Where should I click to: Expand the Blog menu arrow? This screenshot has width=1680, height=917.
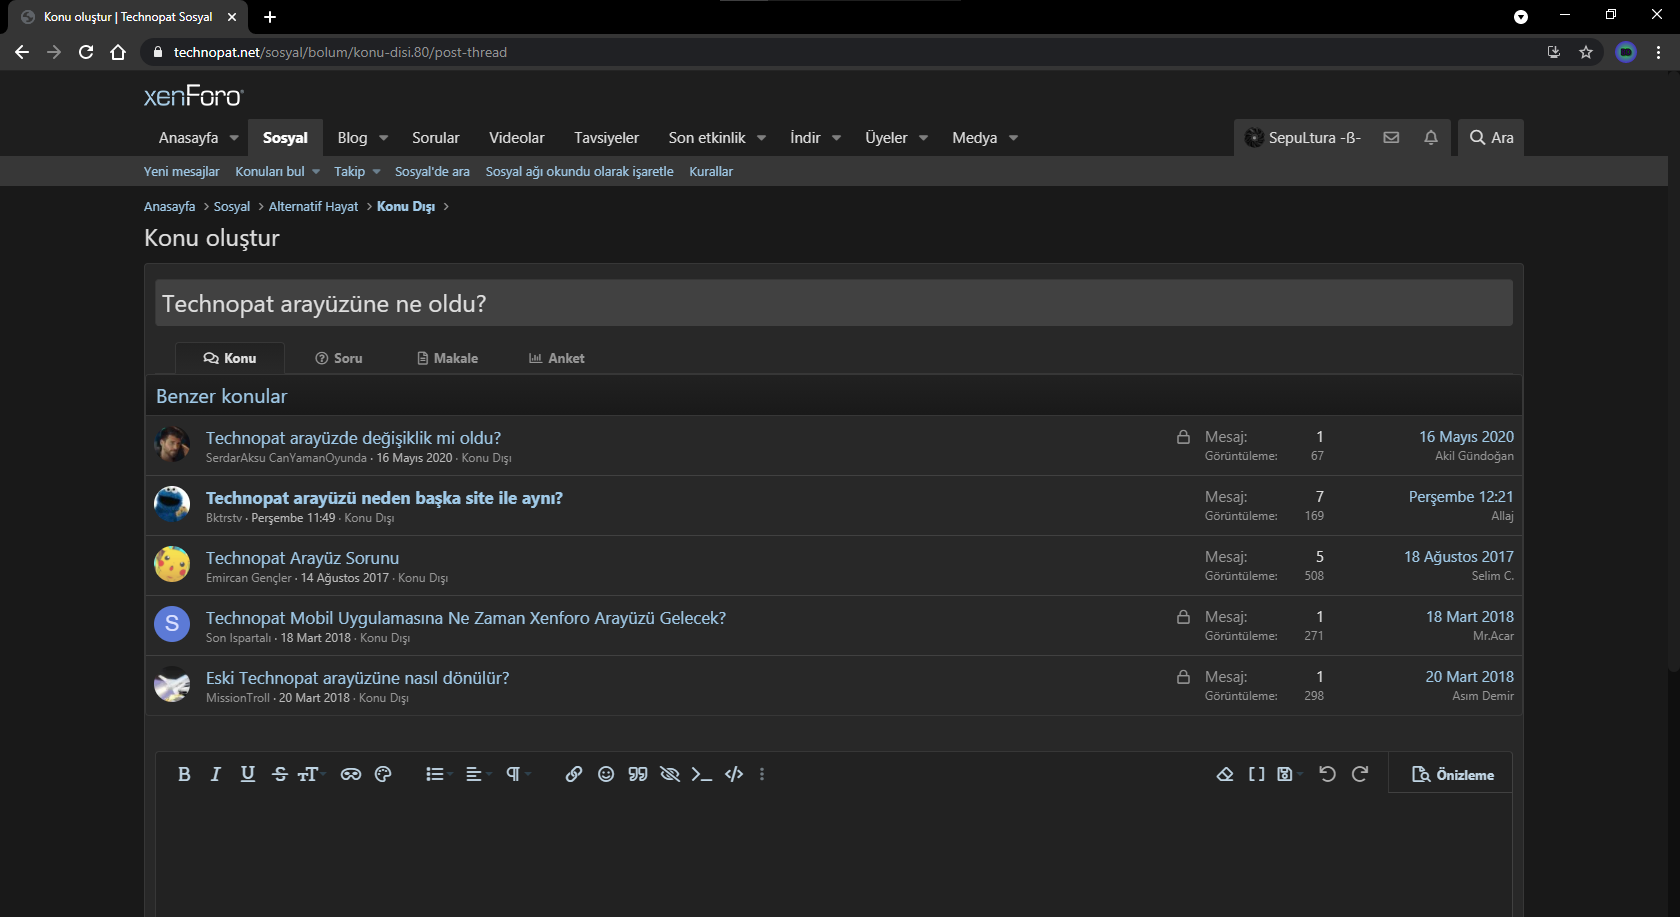click(383, 138)
